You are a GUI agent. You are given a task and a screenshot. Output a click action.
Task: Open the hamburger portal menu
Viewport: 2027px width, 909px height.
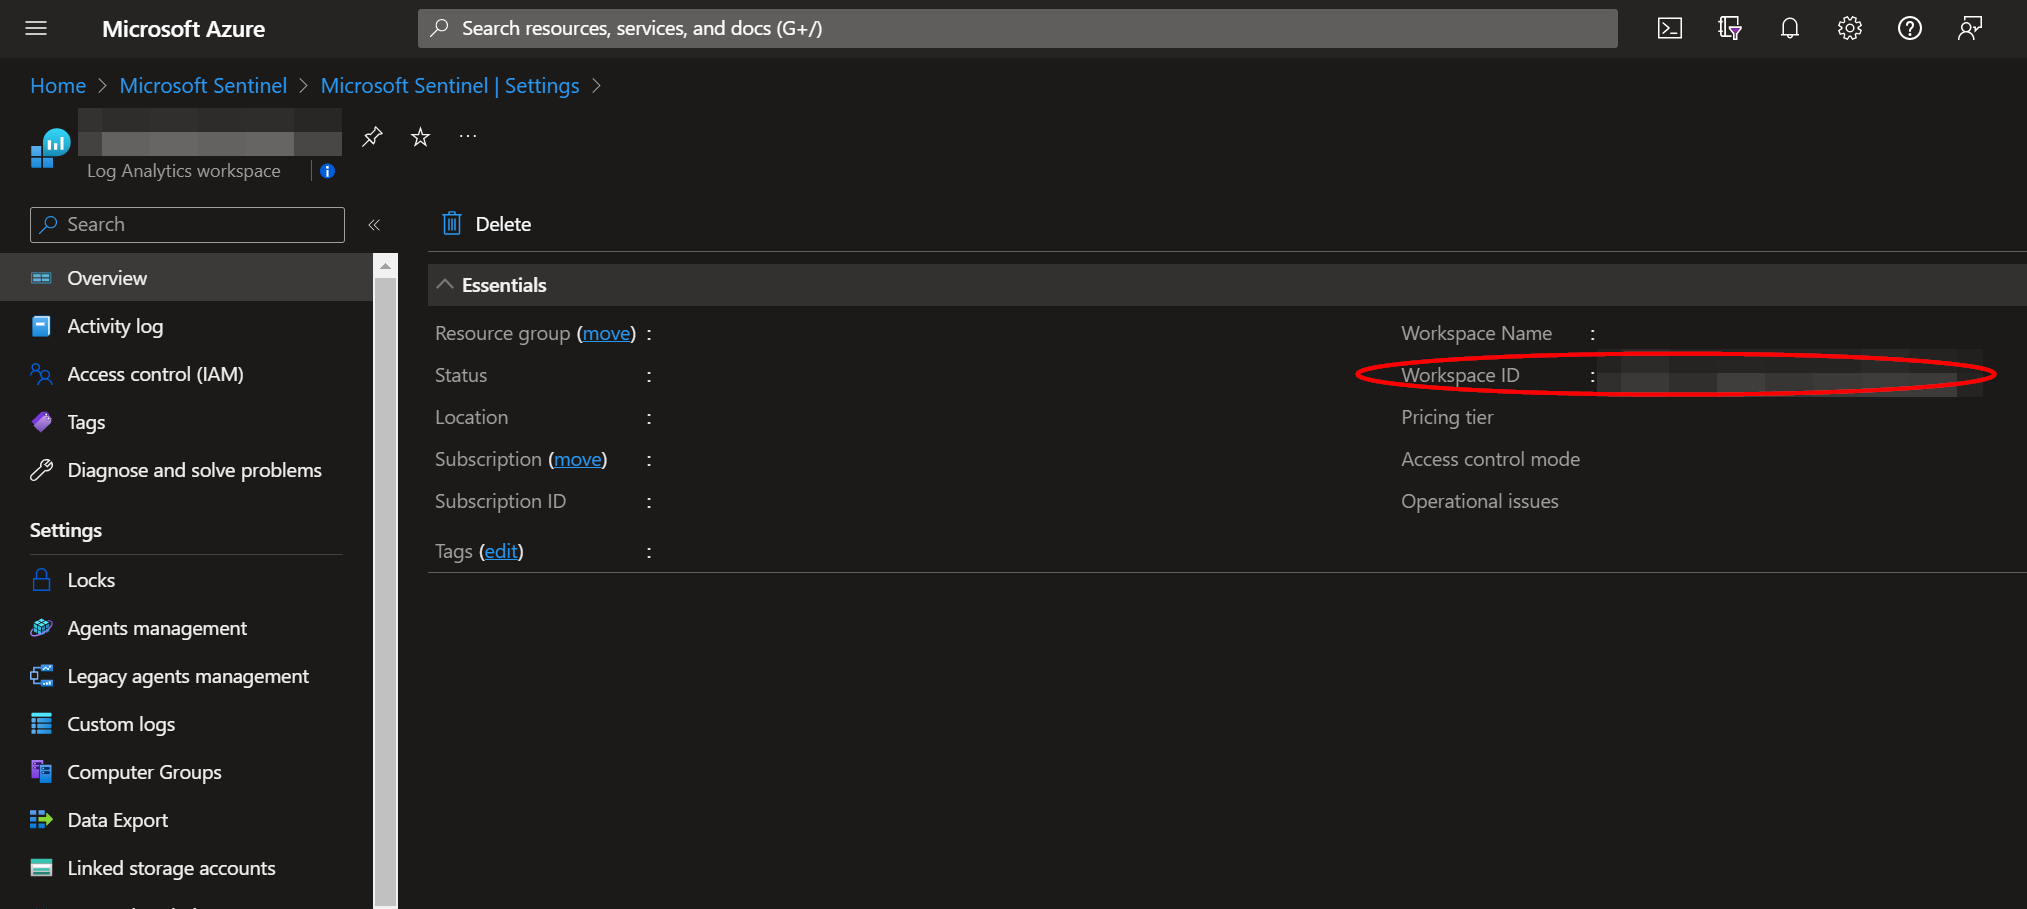[x=36, y=28]
